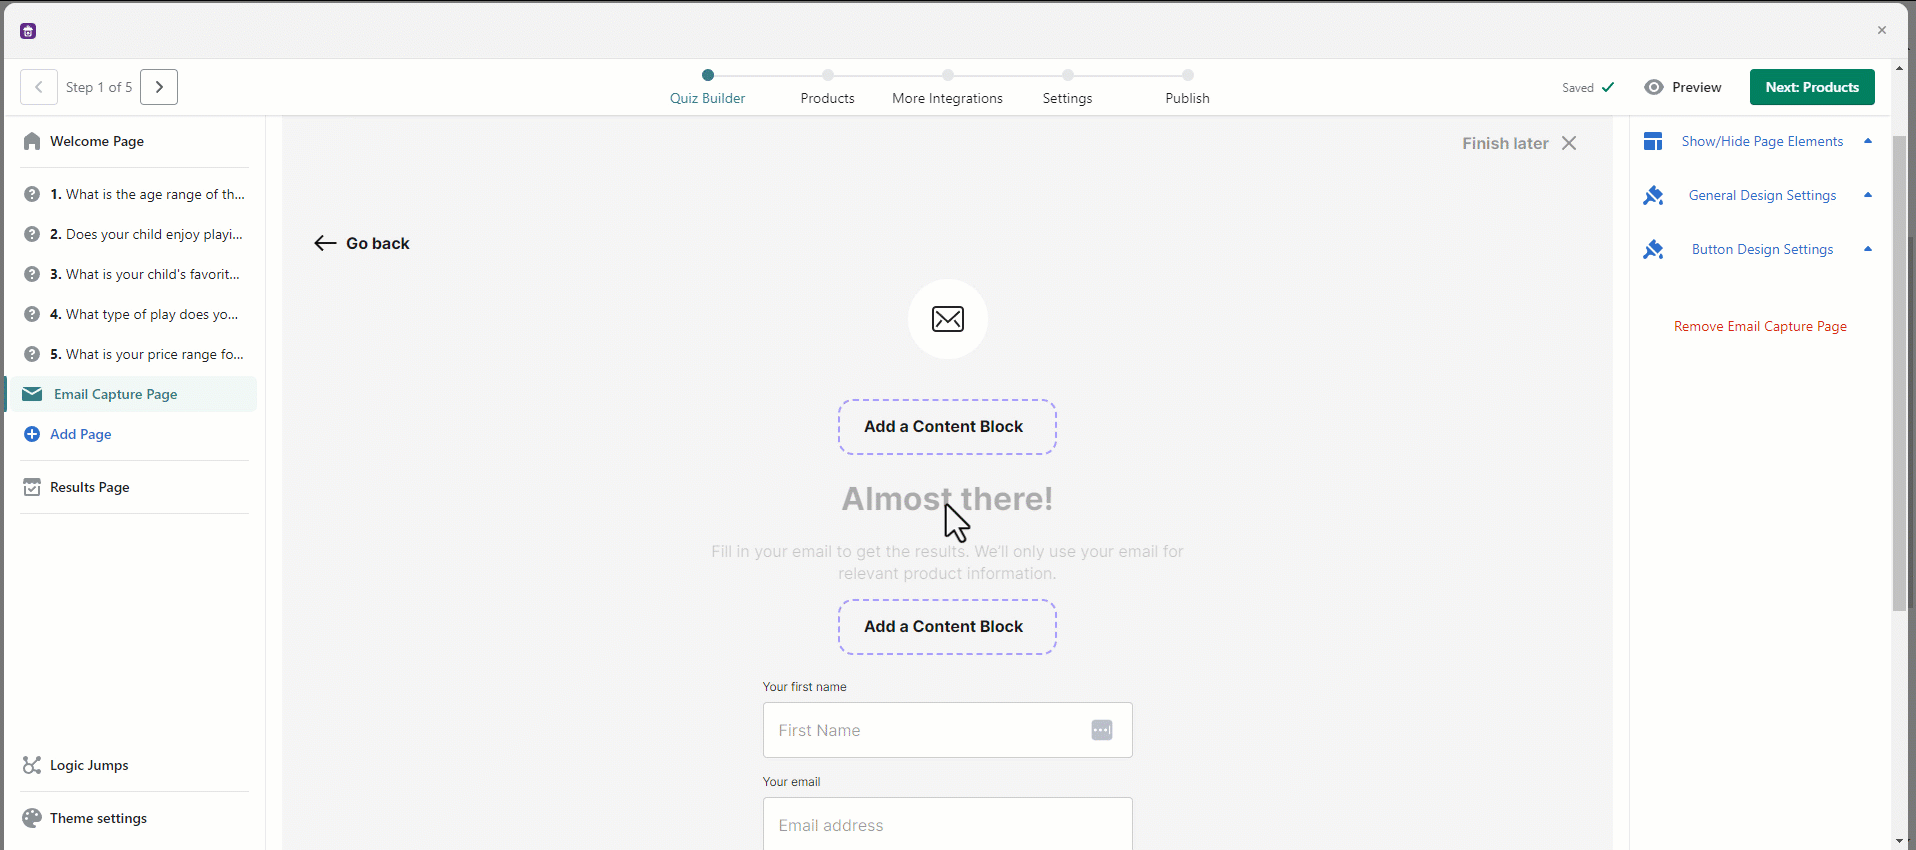The height and width of the screenshot is (850, 1916).
Task: Click the Welcome Page home icon
Action: click(x=32, y=141)
